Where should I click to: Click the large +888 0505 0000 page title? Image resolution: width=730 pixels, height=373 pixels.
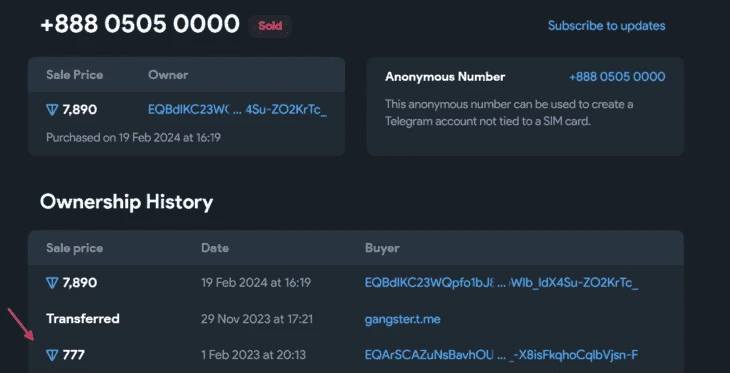click(140, 24)
